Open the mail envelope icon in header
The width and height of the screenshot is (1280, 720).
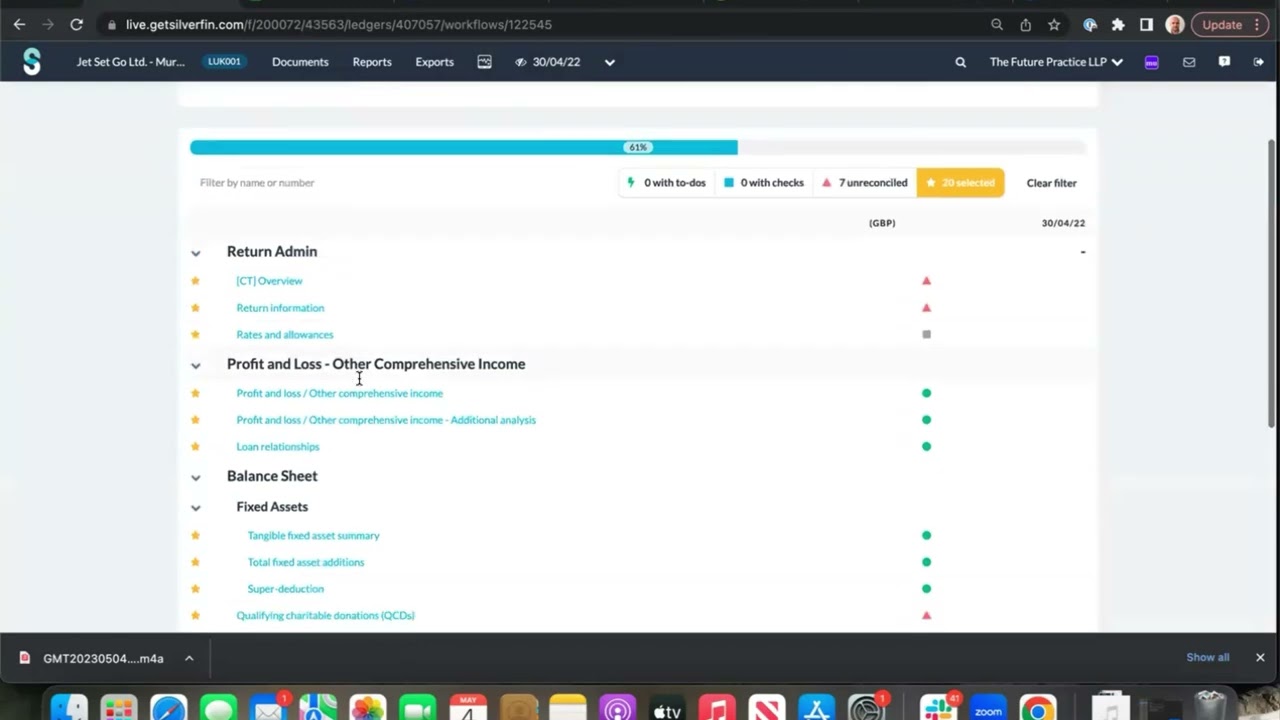[1189, 62]
